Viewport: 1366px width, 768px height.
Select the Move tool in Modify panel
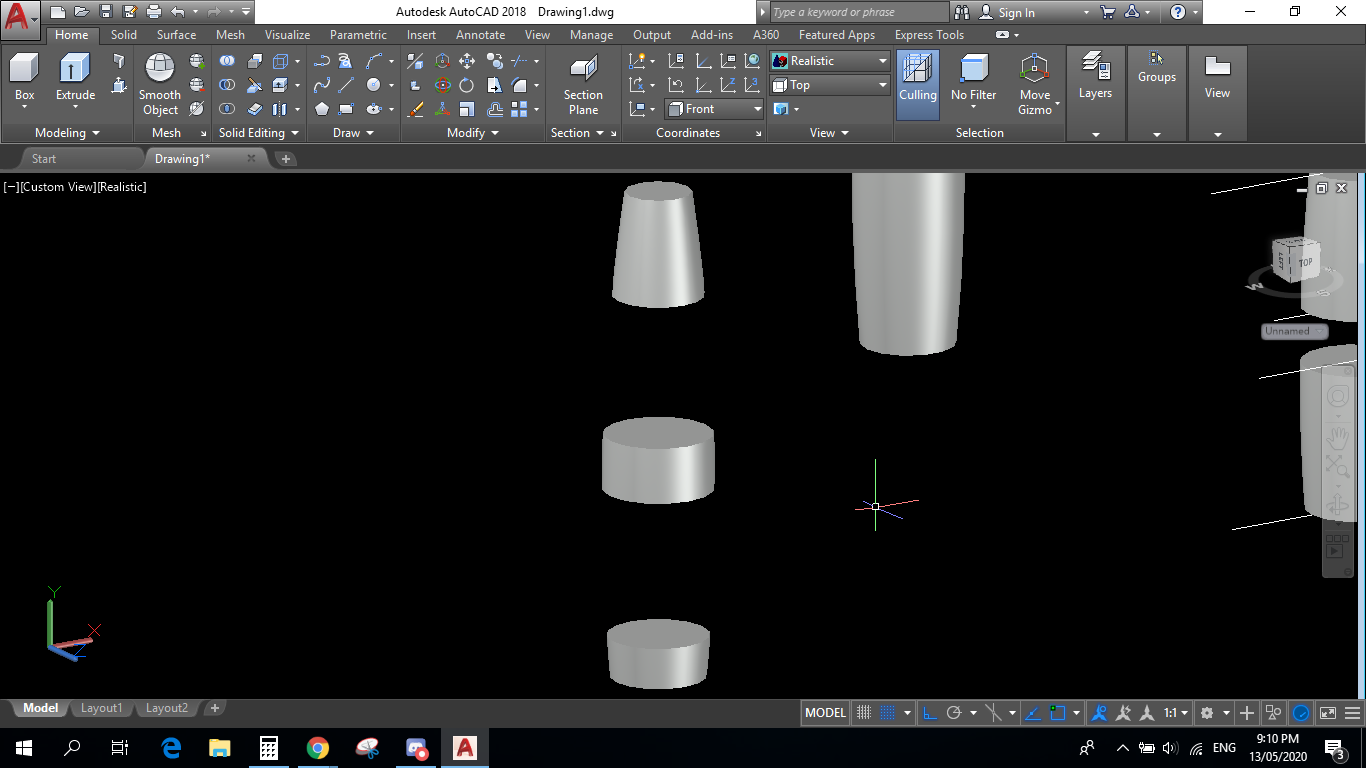466,61
